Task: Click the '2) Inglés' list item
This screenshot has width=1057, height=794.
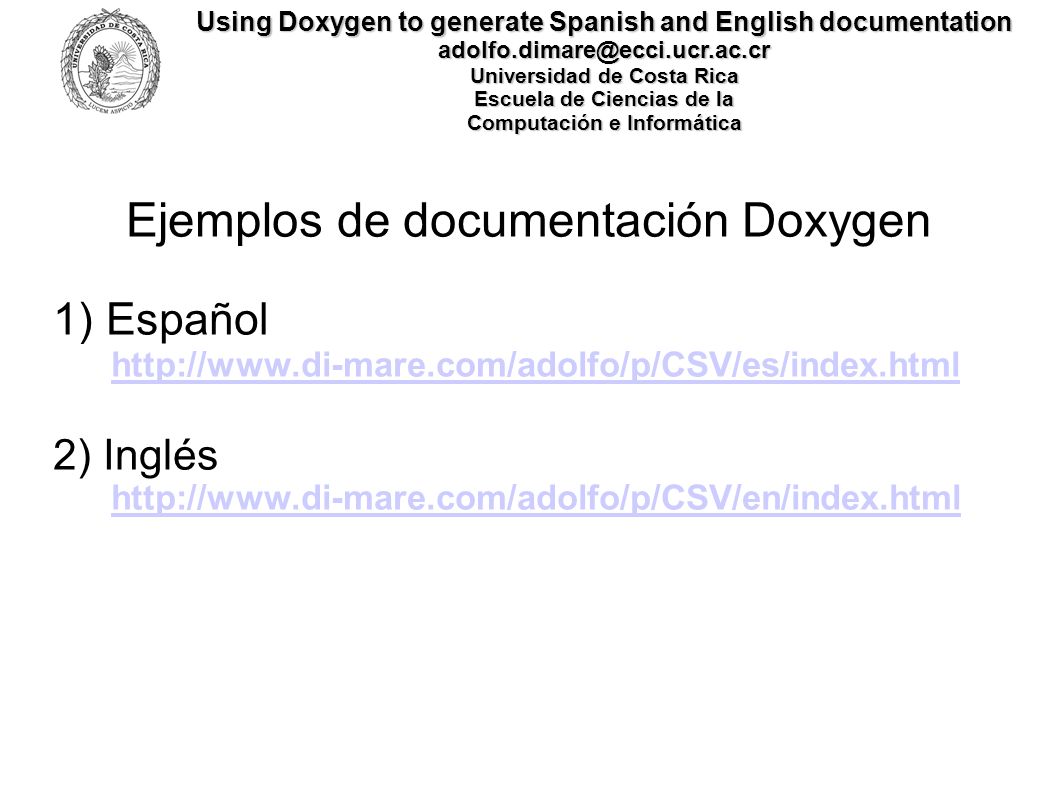Action: (135, 455)
